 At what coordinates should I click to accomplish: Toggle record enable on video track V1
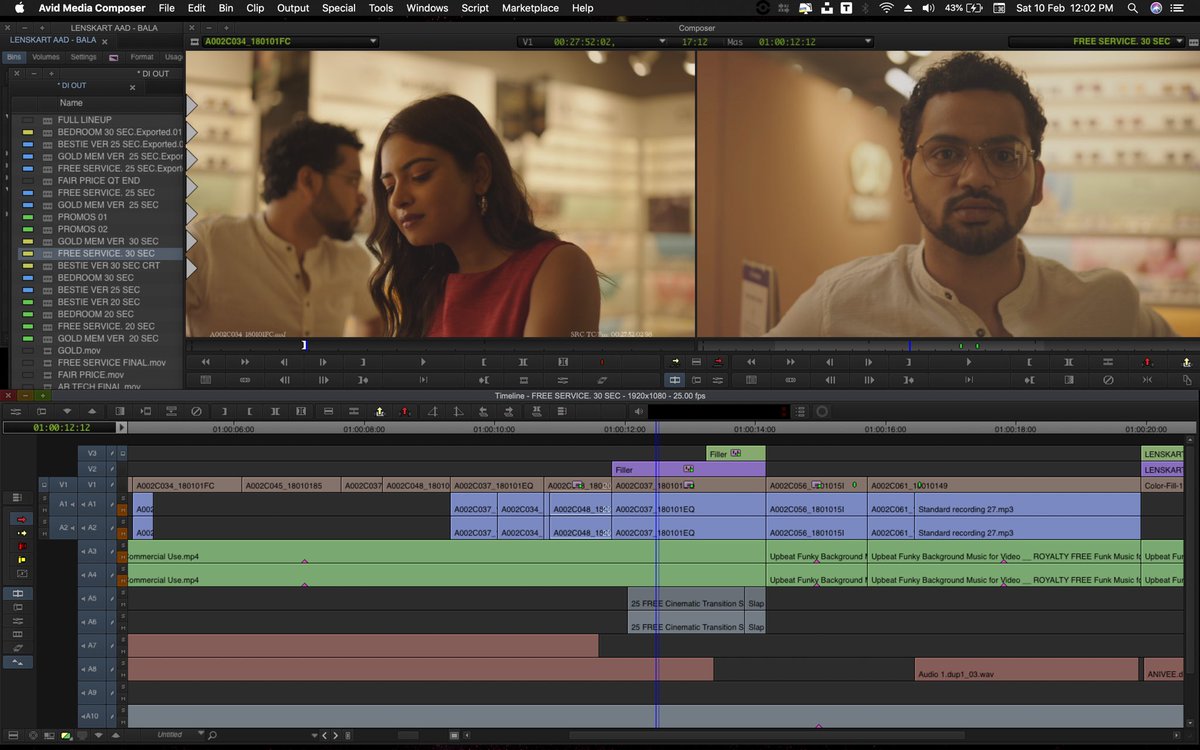(x=92, y=485)
